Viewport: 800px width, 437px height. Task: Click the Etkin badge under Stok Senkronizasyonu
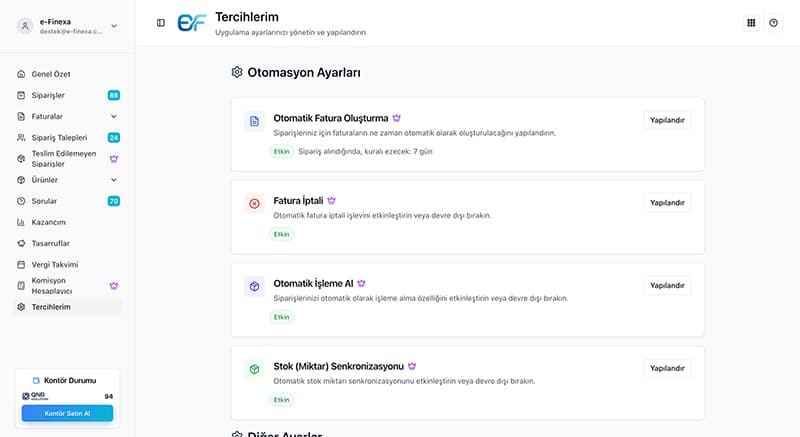(x=282, y=400)
